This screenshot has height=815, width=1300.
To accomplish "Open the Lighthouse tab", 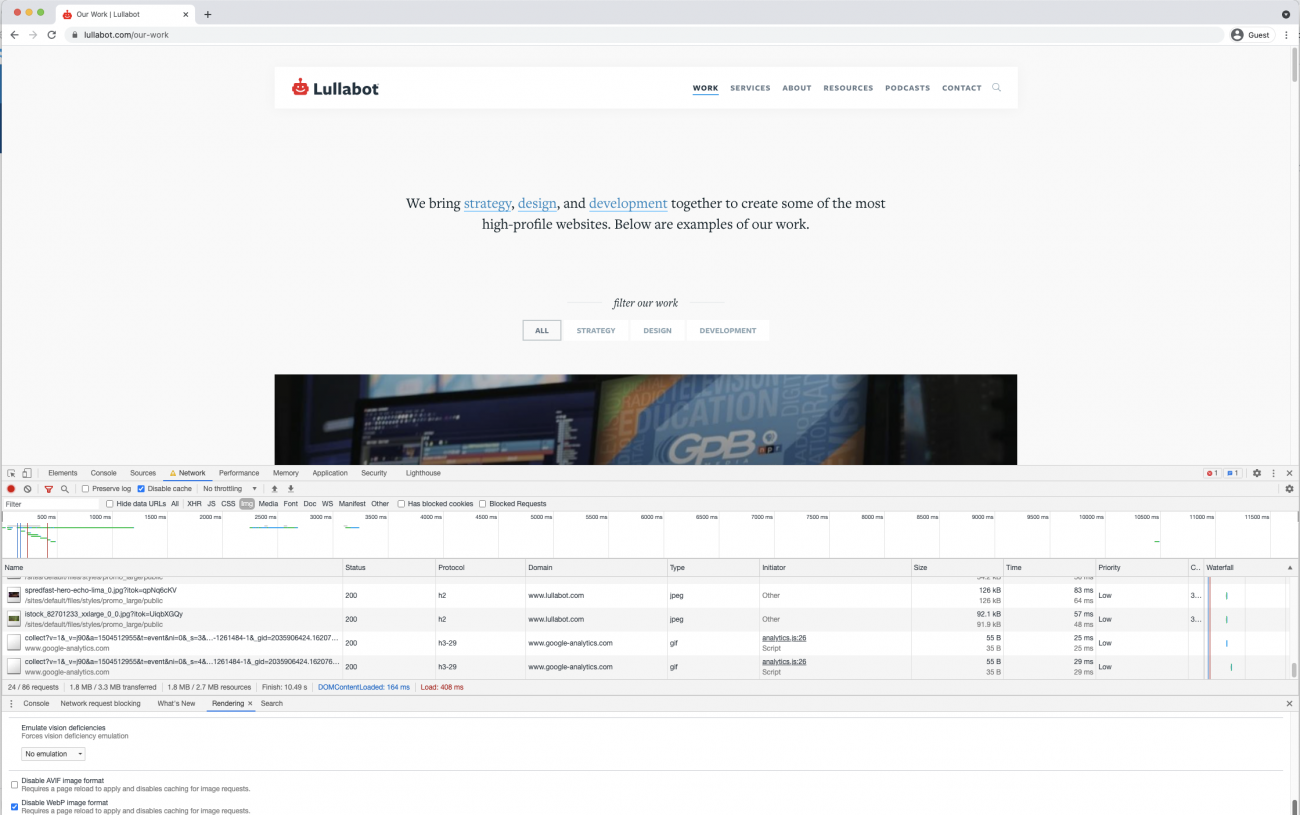I will tap(423, 473).
